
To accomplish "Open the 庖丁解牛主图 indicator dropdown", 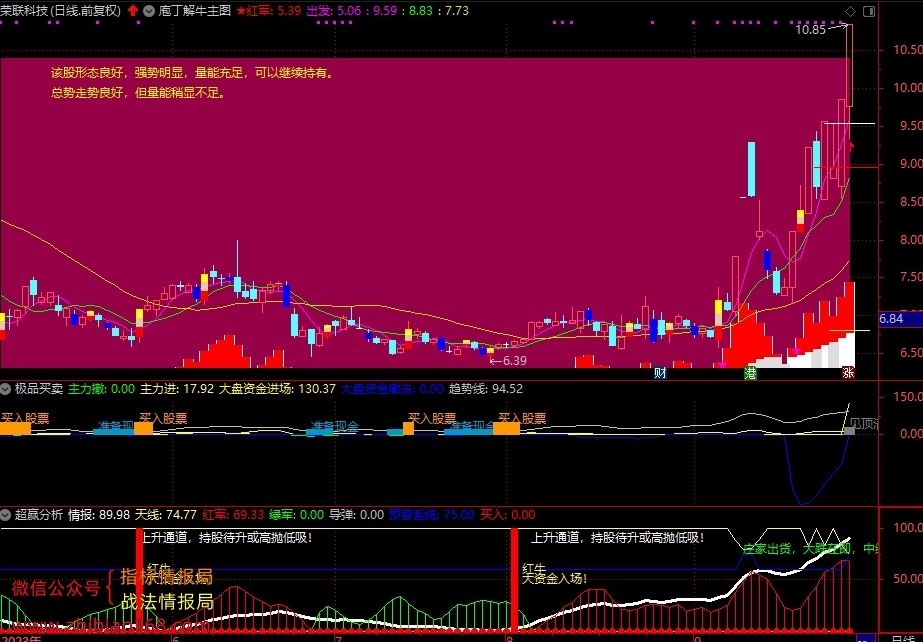I will pyautogui.click(x=149, y=11).
